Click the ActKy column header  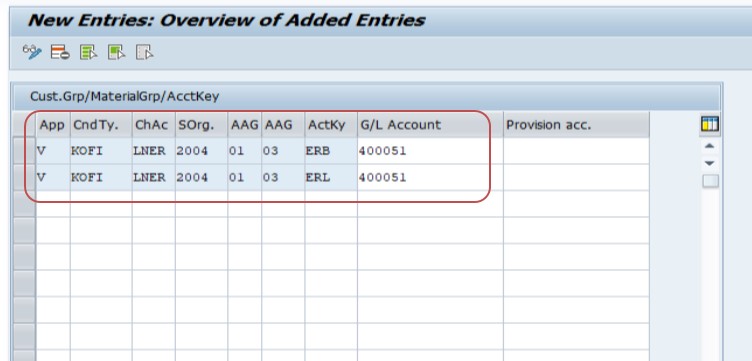[331, 125]
